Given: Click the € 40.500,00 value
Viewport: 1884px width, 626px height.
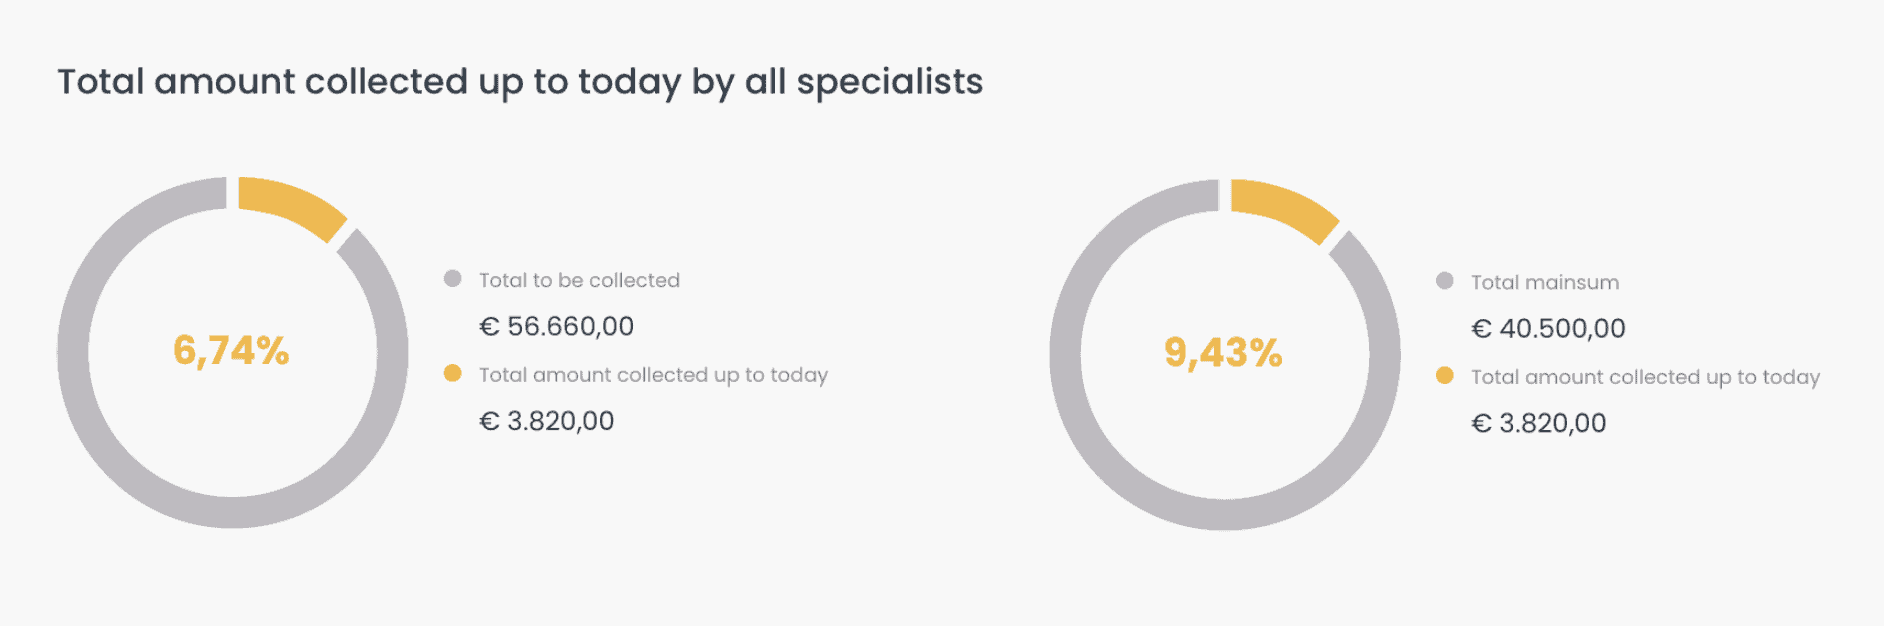Looking at the screenshot, I should [1549, 329].
